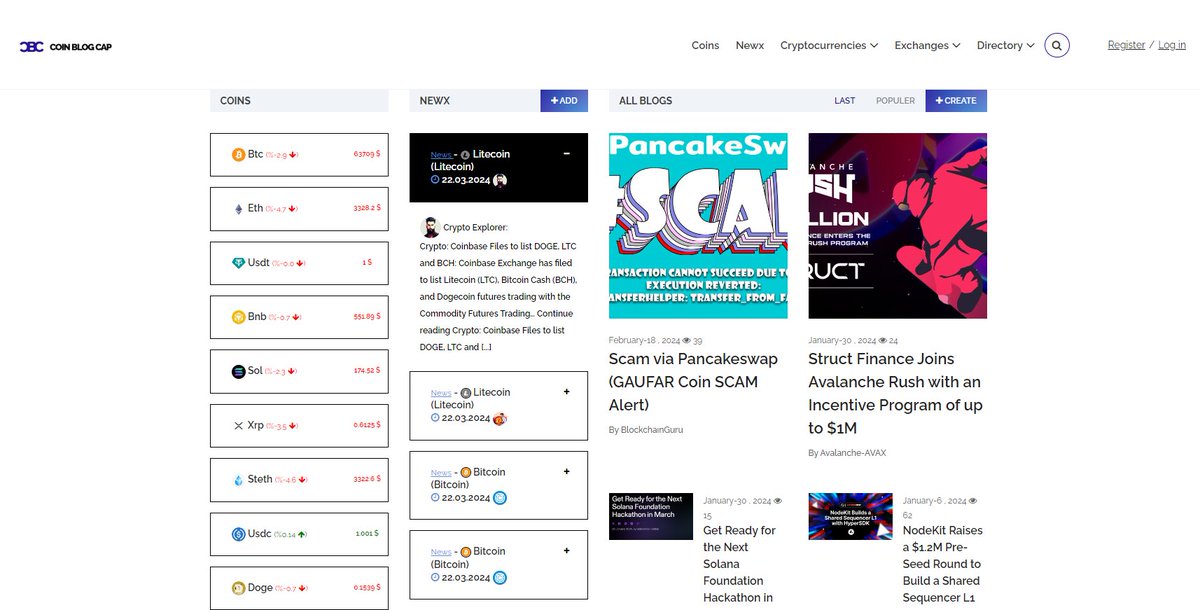Click News link in expanded Litecoin card
The width and height of the screenshot is (1200, 610).
click(440, 155)
